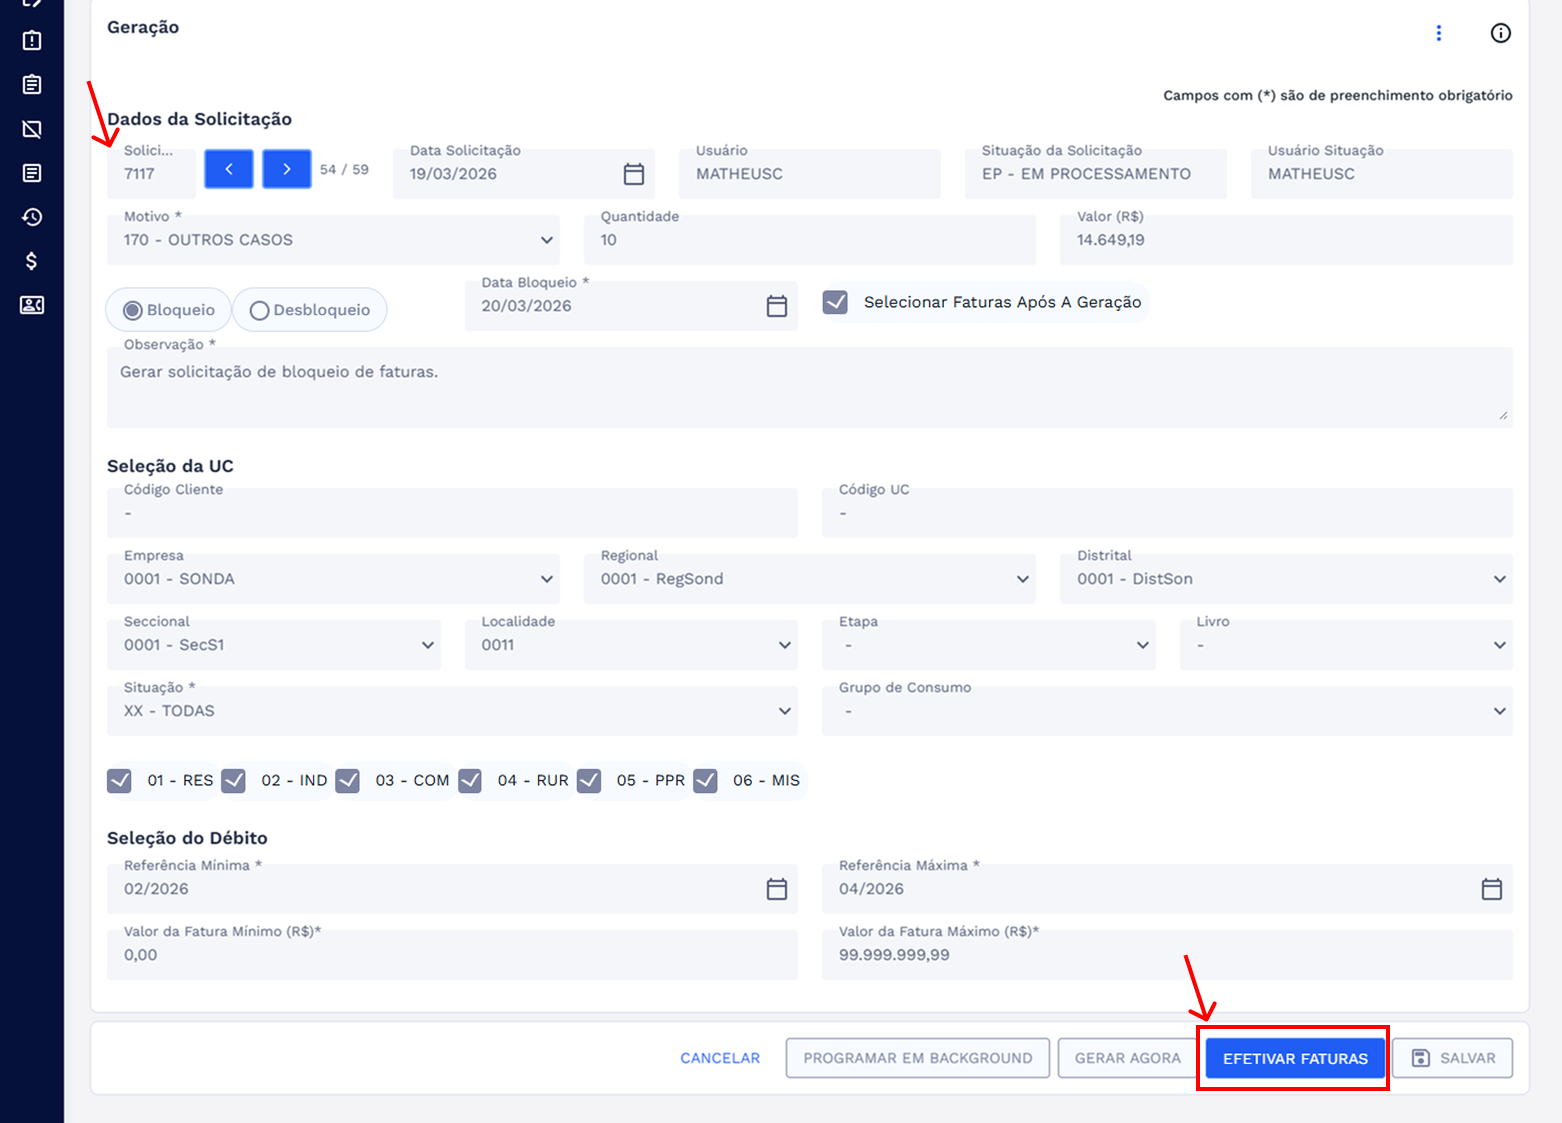Click the history clock sidebar icon
The image size is (1562, 1123).
click(31, 217)
